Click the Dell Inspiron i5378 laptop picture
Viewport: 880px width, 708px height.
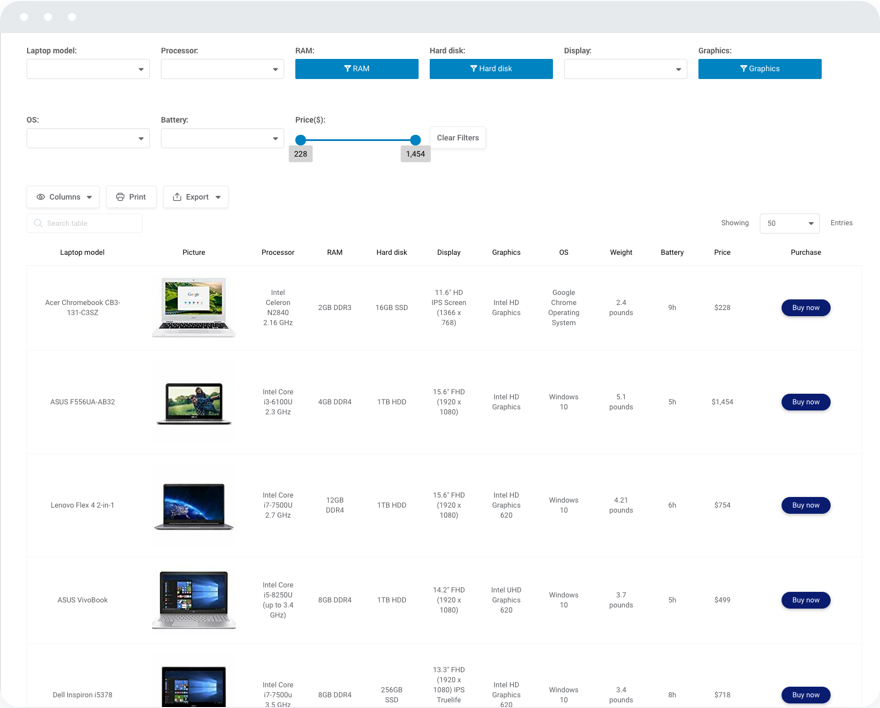click(x=194, y=687)
